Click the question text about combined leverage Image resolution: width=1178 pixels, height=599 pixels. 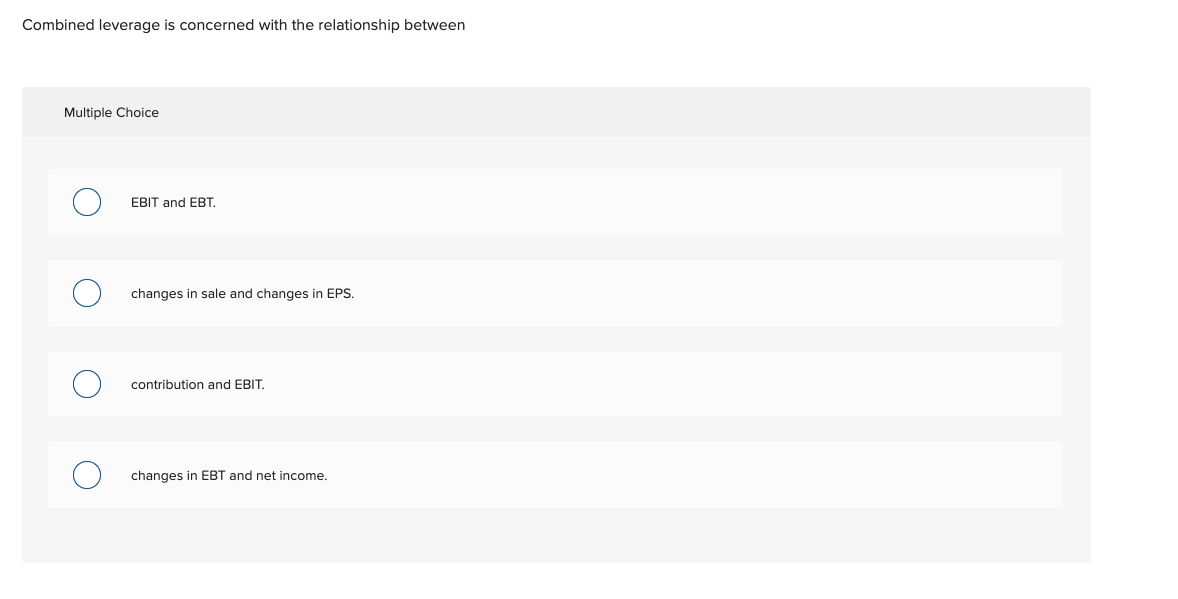click(245, 24)
